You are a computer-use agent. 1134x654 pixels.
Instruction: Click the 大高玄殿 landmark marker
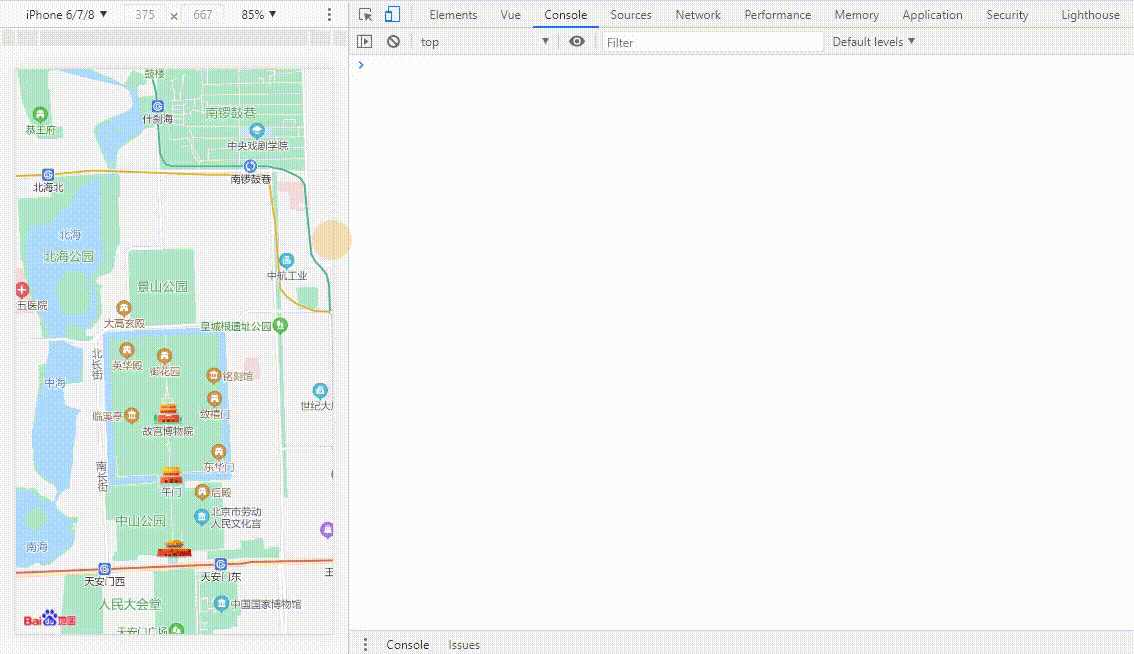(x=124, y=309)
